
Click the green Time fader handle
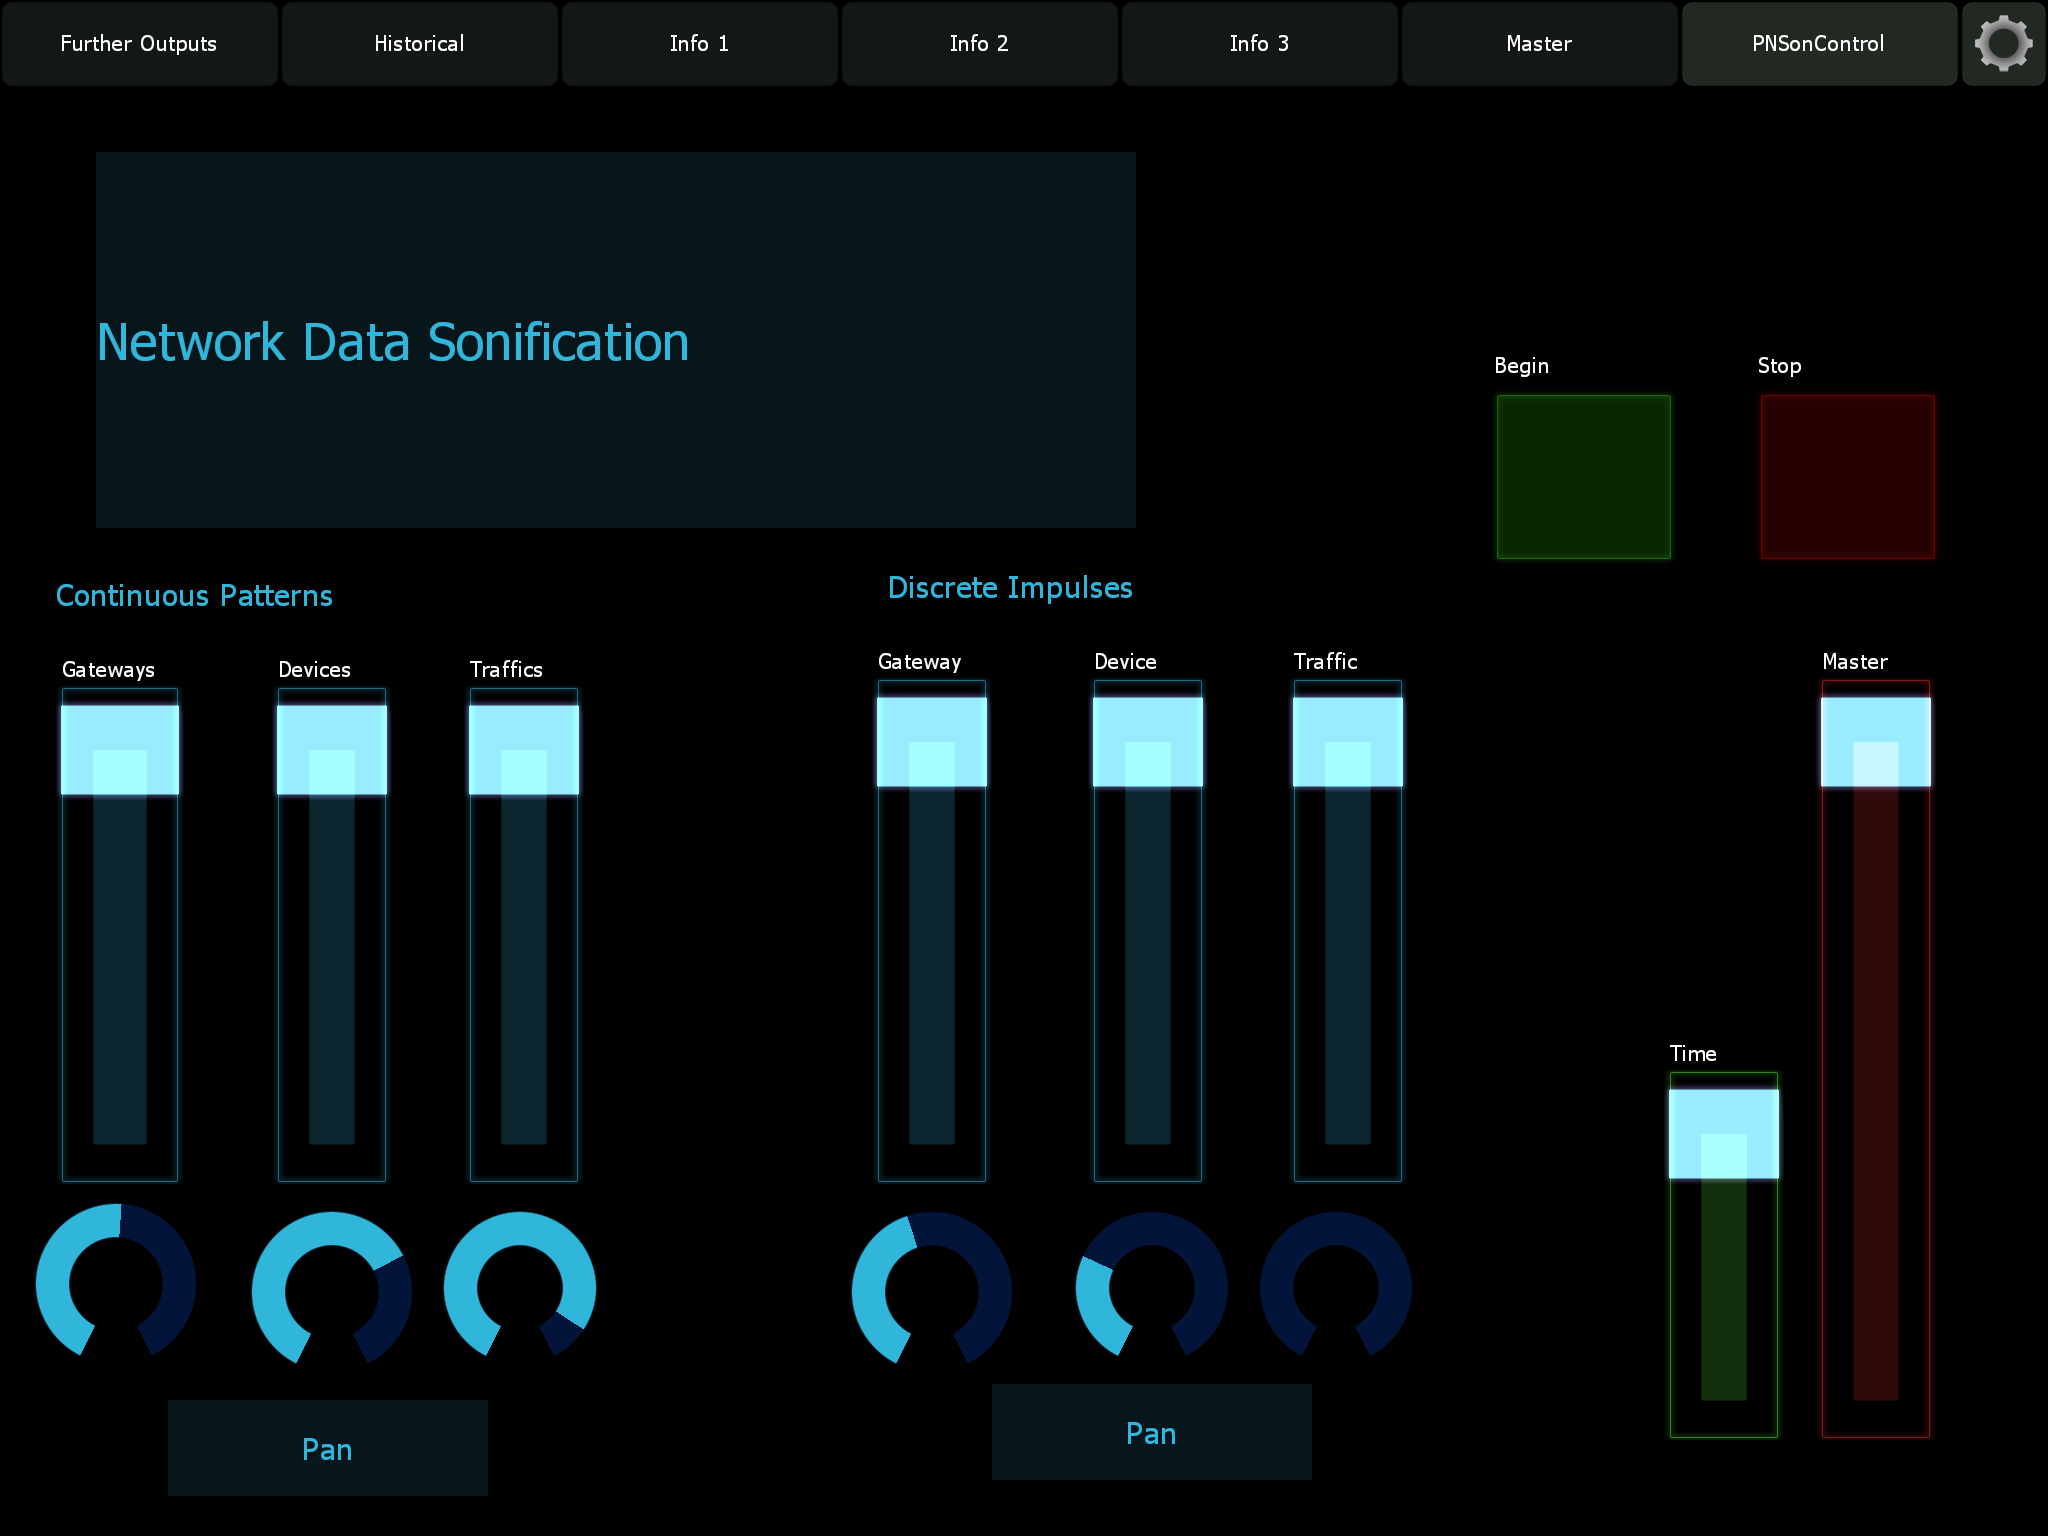[x=1724, y=1134]
